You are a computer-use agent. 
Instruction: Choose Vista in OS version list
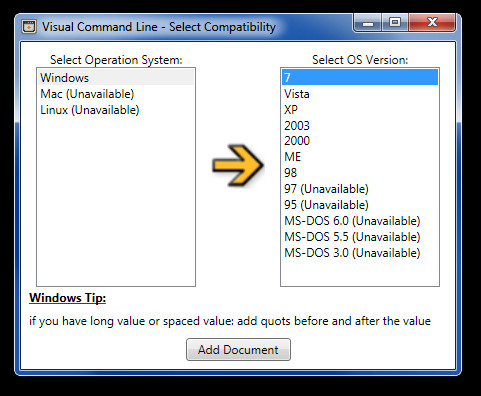[360, 94]
